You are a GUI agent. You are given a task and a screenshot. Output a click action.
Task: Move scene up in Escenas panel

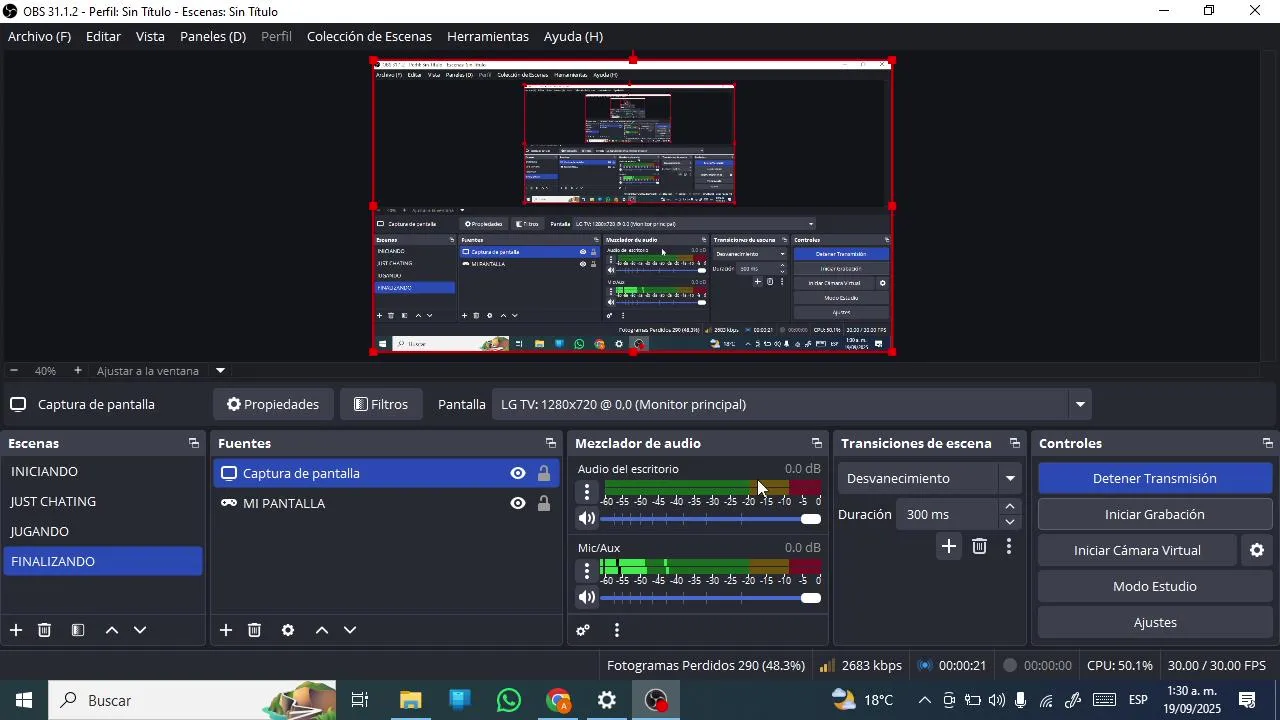(x=112, y=630)
